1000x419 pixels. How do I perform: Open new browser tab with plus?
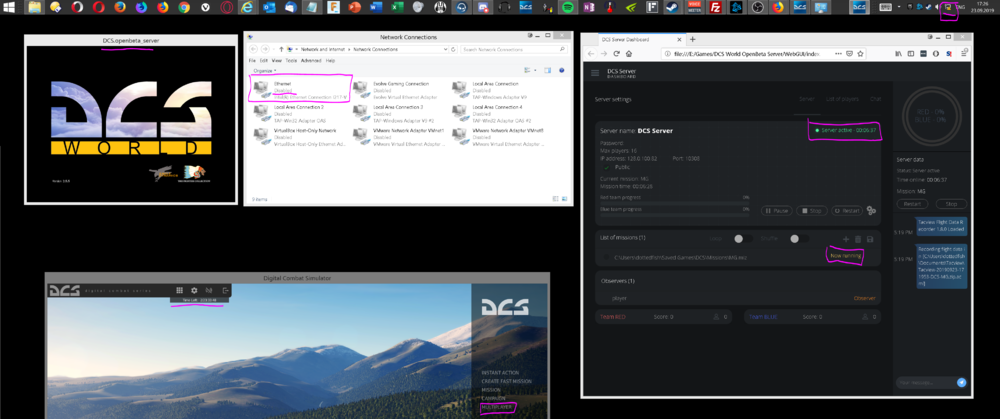(x=693, y=40)
